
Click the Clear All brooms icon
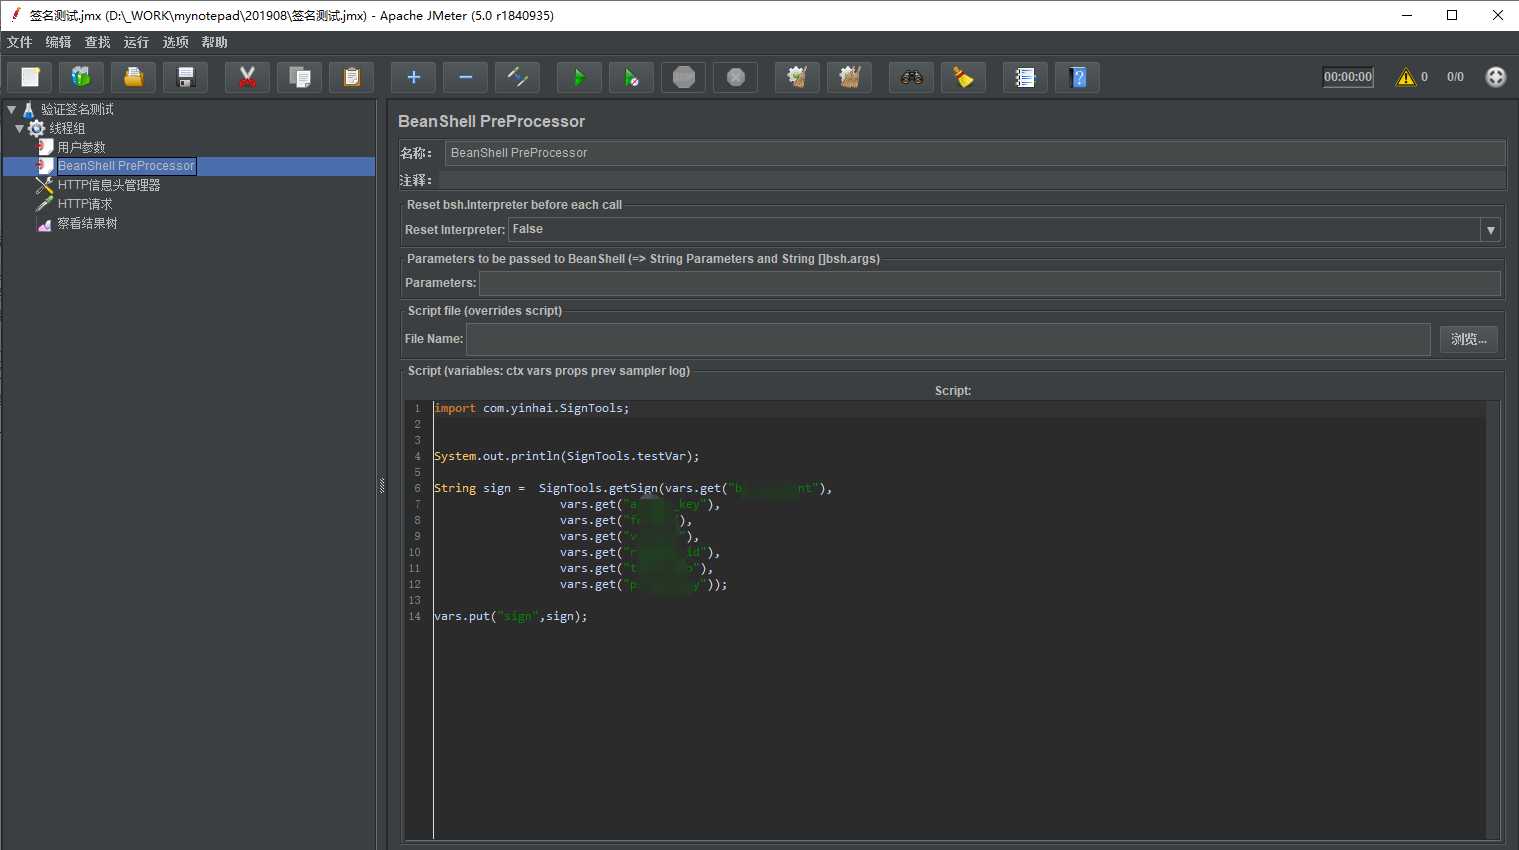[849, 77]
